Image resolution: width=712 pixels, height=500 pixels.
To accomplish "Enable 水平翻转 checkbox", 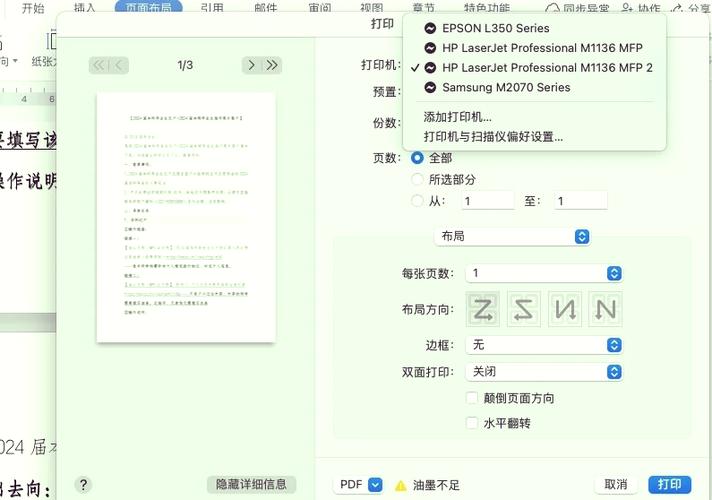I will click(x=472, y=423).
